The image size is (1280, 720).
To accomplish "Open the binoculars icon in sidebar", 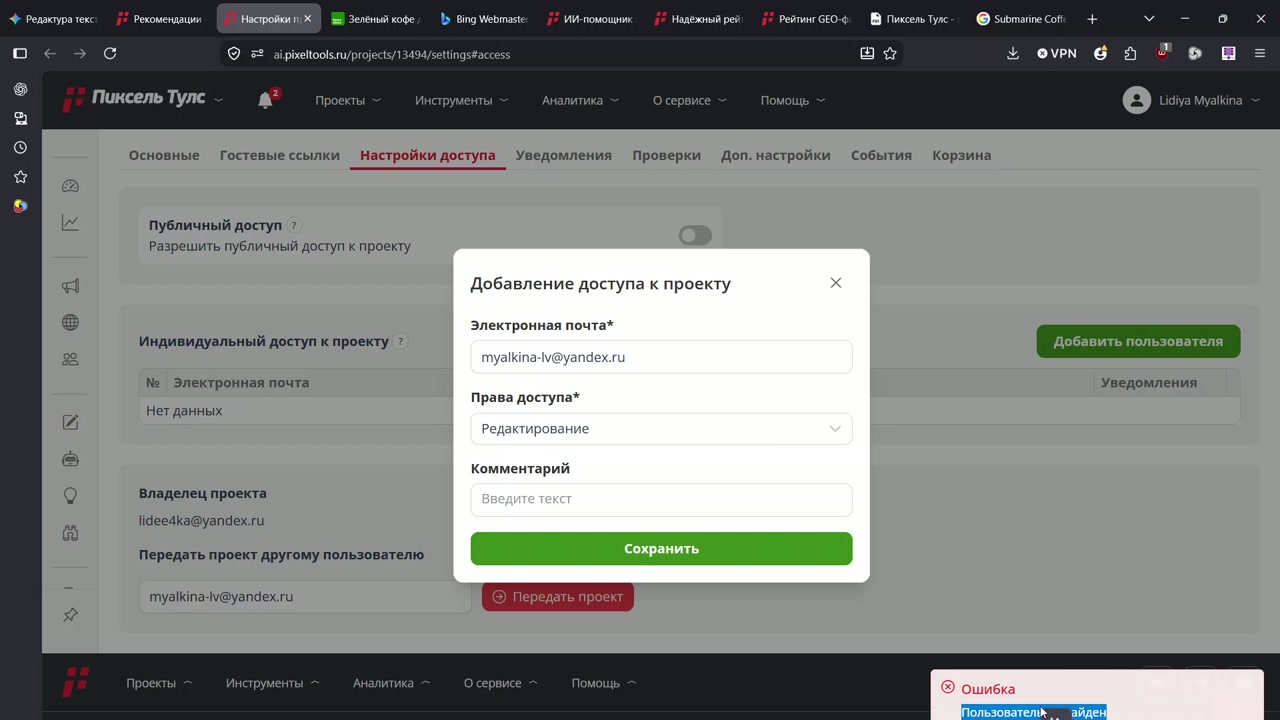I will [70, 533].
